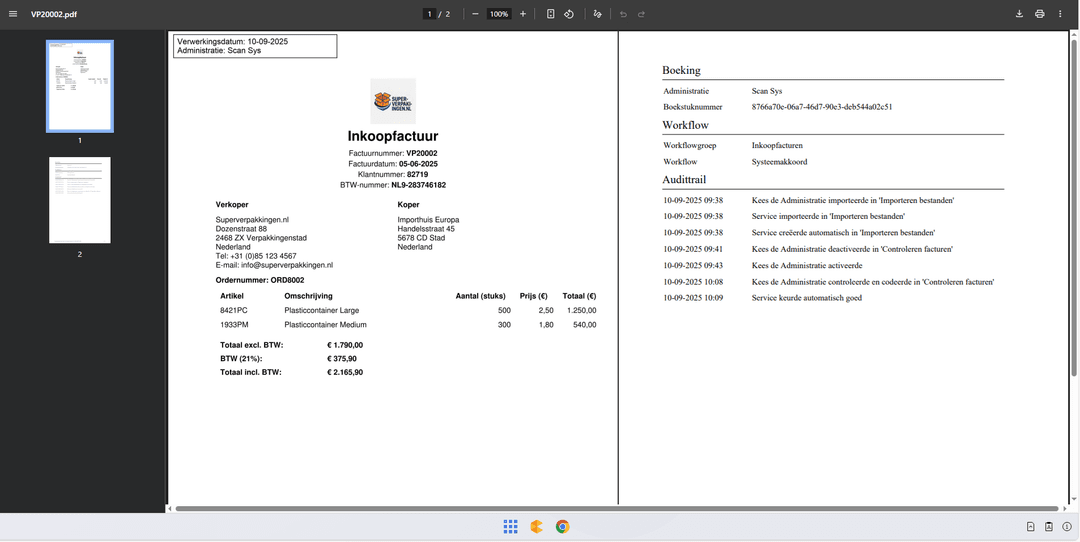The width and height of the screenshot is (1080, 542).
Task: Open the app launcher grid in the taskbar
Action: (x=510, y=527)
